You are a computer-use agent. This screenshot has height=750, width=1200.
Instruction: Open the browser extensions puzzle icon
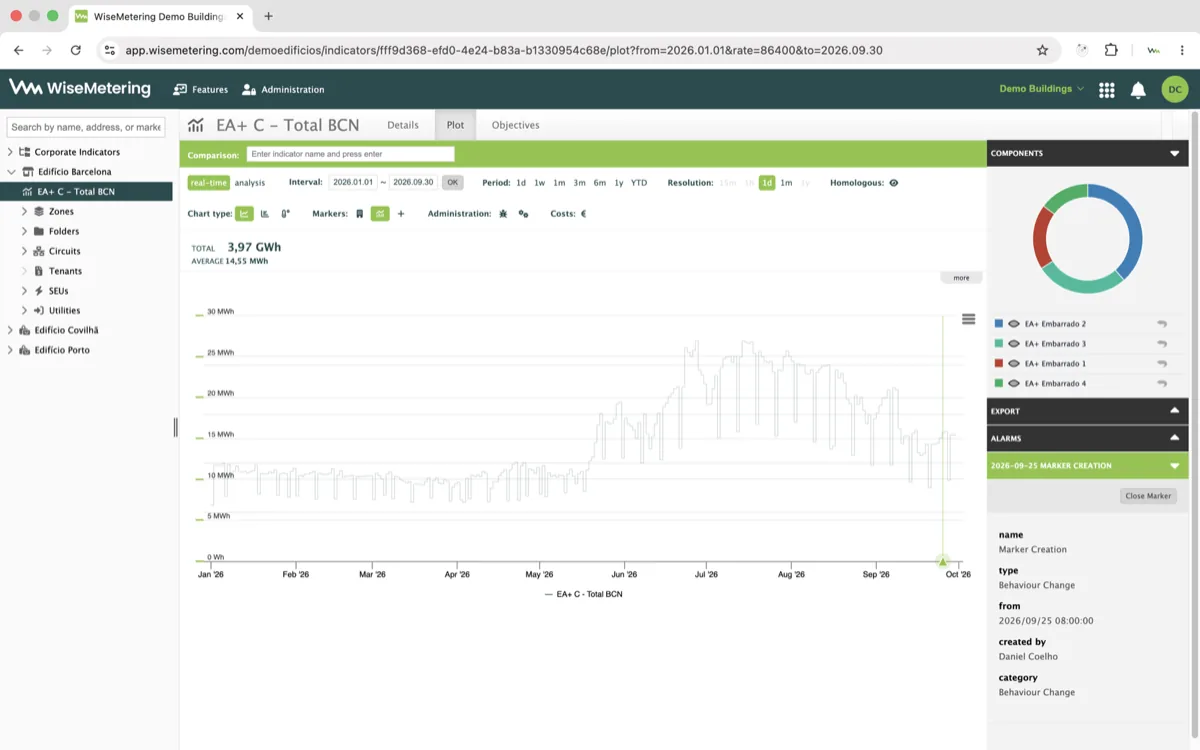coord(1111,50)
